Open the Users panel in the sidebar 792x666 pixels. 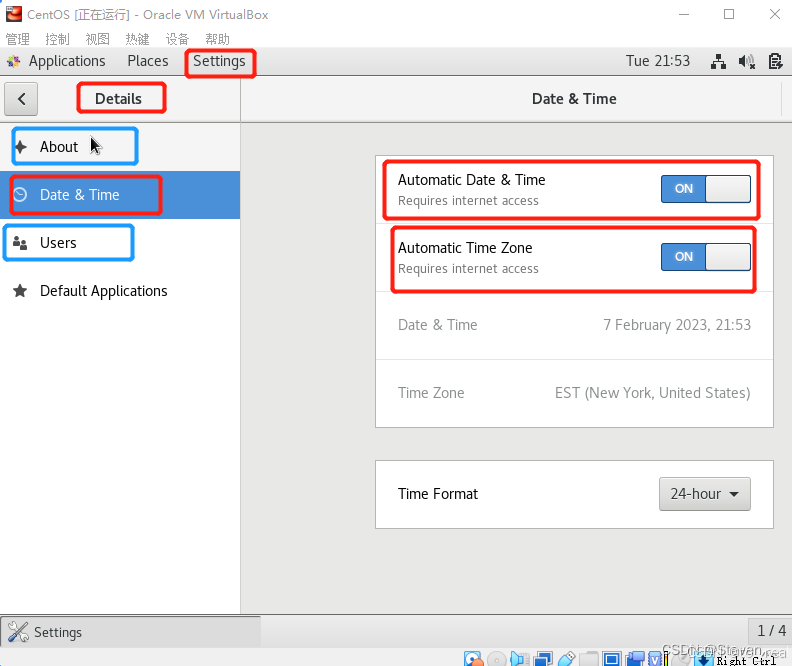click(120, 243)
